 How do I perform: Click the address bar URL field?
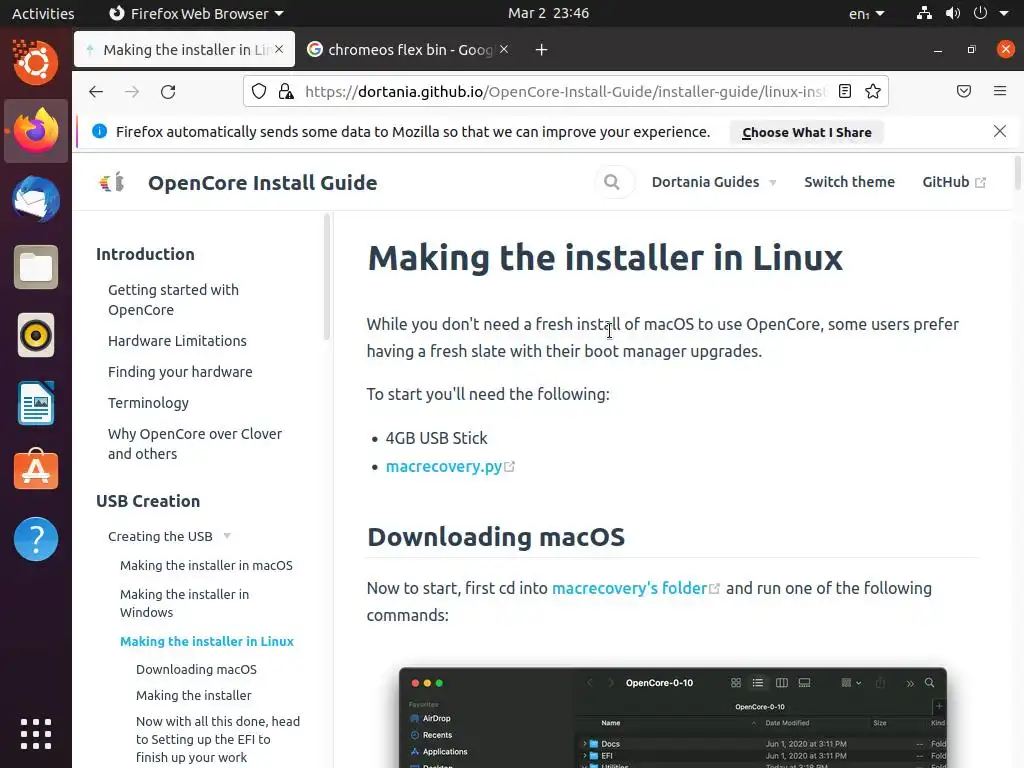pos(566,91)
